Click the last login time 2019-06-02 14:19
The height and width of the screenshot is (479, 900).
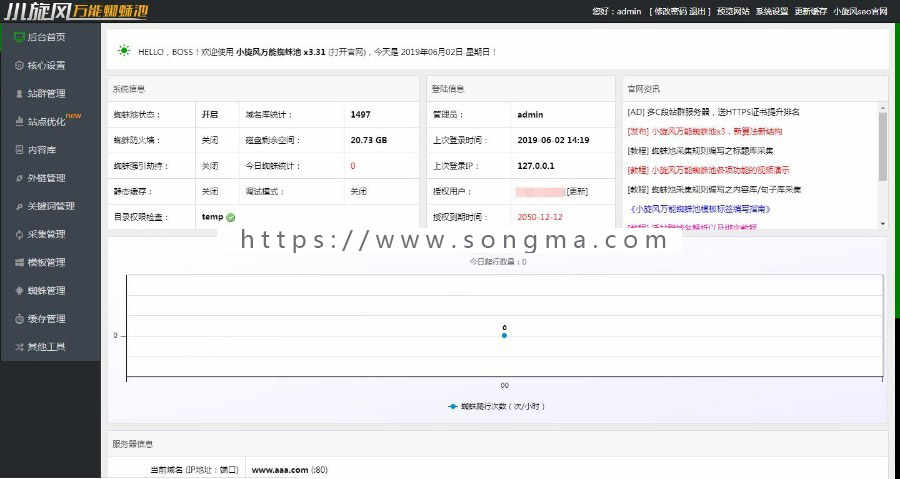click(x=553, y=140)
